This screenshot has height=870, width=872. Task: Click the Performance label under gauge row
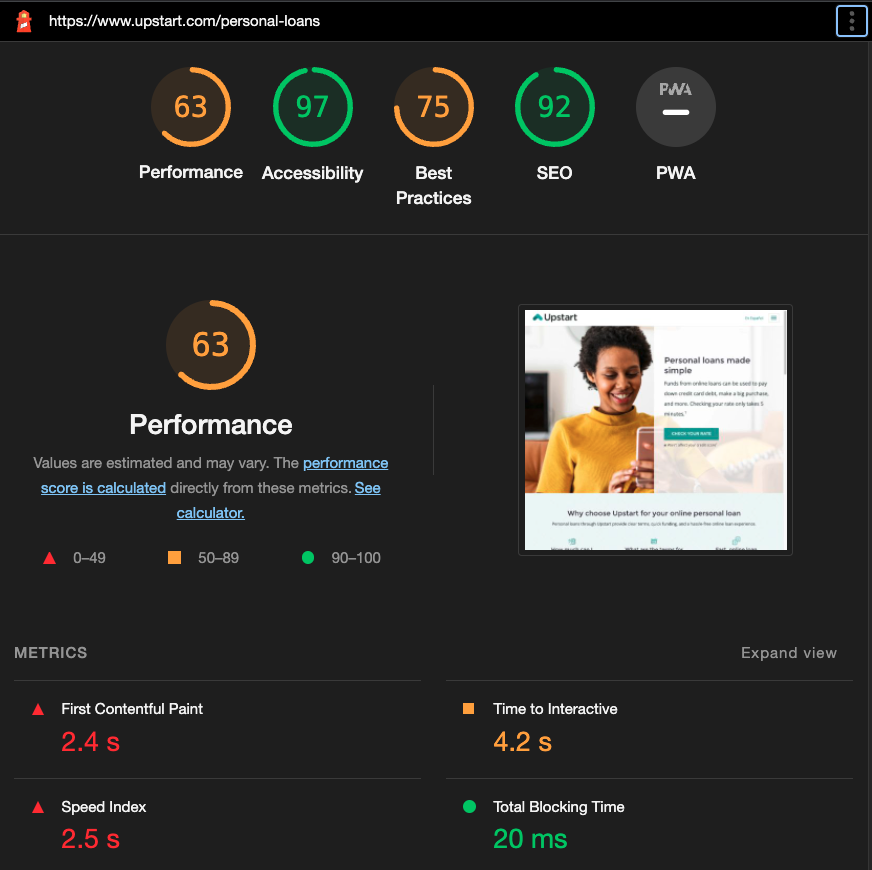coord(191,172)
